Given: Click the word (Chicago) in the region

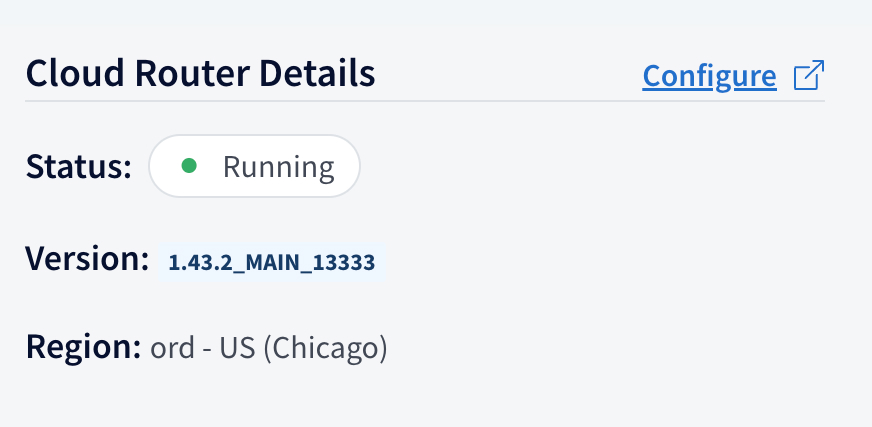Looking at the screenshot, I should pyautogui.click(x=325, y=348).
